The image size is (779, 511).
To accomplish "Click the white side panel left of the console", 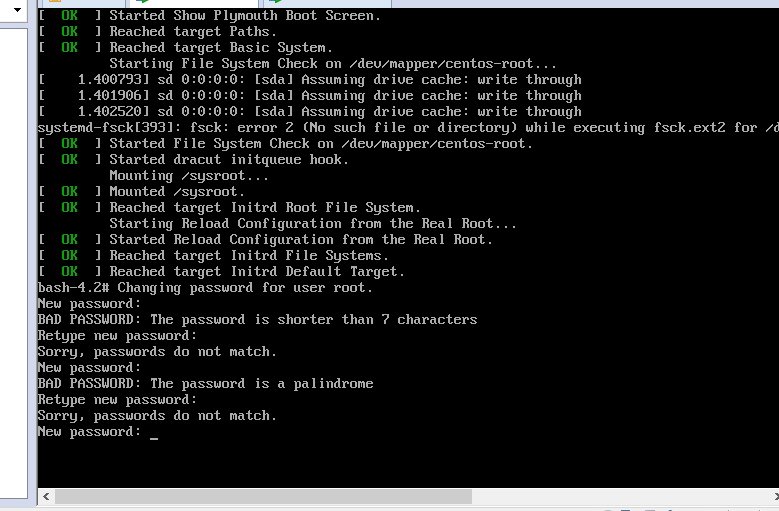I will tap(17, 250).
